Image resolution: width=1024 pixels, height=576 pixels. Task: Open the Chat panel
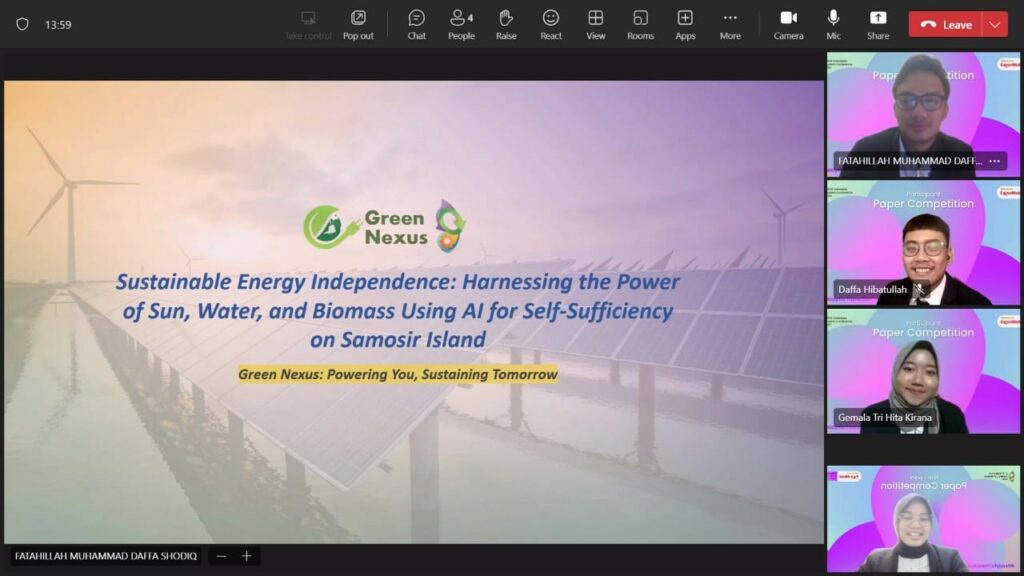click(416, 24)
